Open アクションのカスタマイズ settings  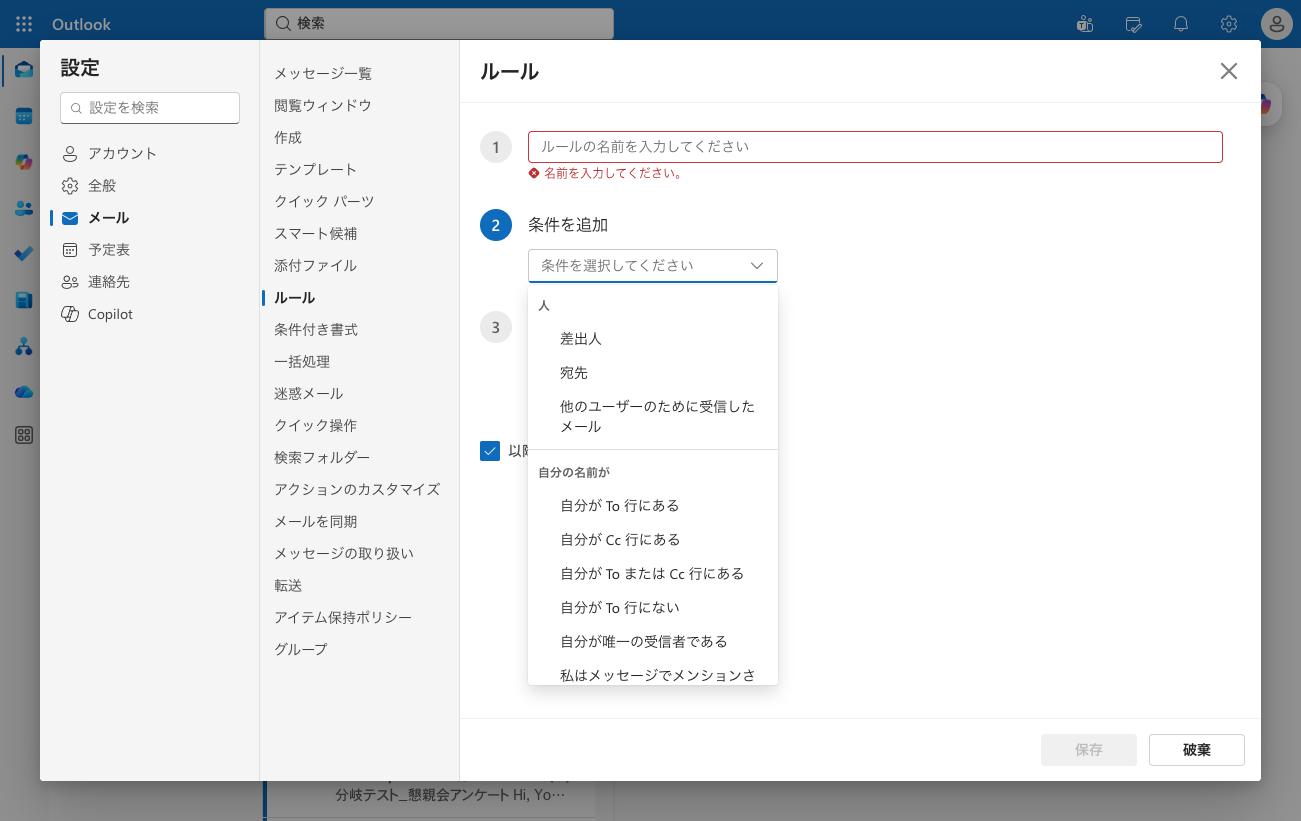(359, 489)
